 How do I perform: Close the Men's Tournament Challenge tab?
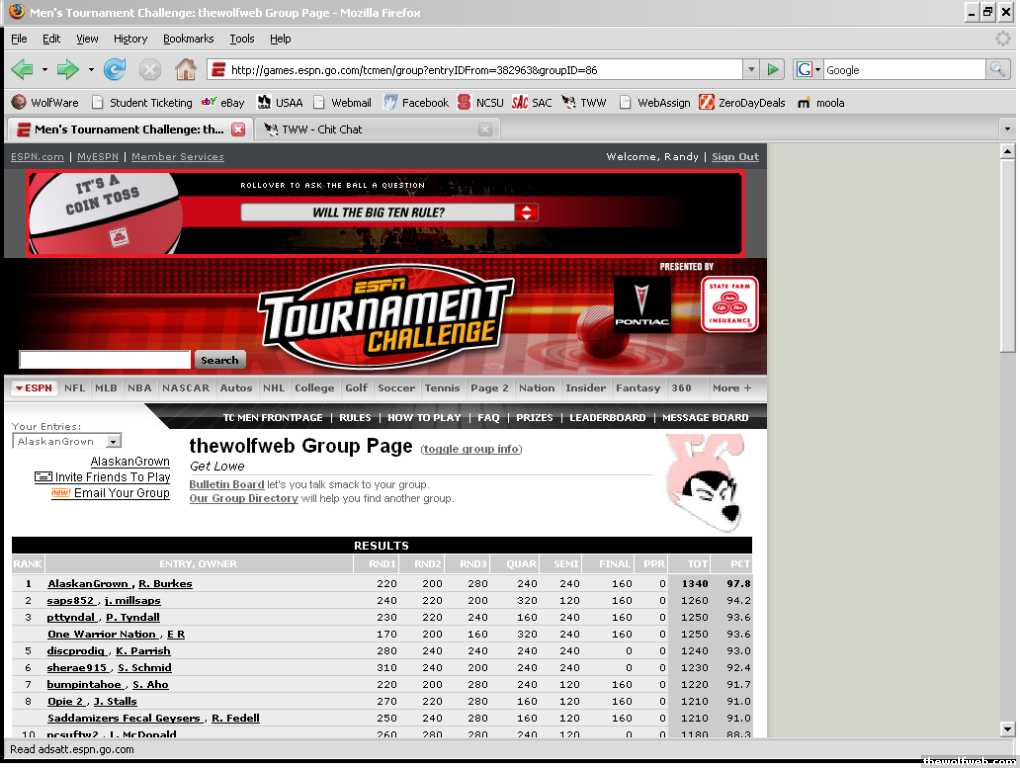(238, 129)
